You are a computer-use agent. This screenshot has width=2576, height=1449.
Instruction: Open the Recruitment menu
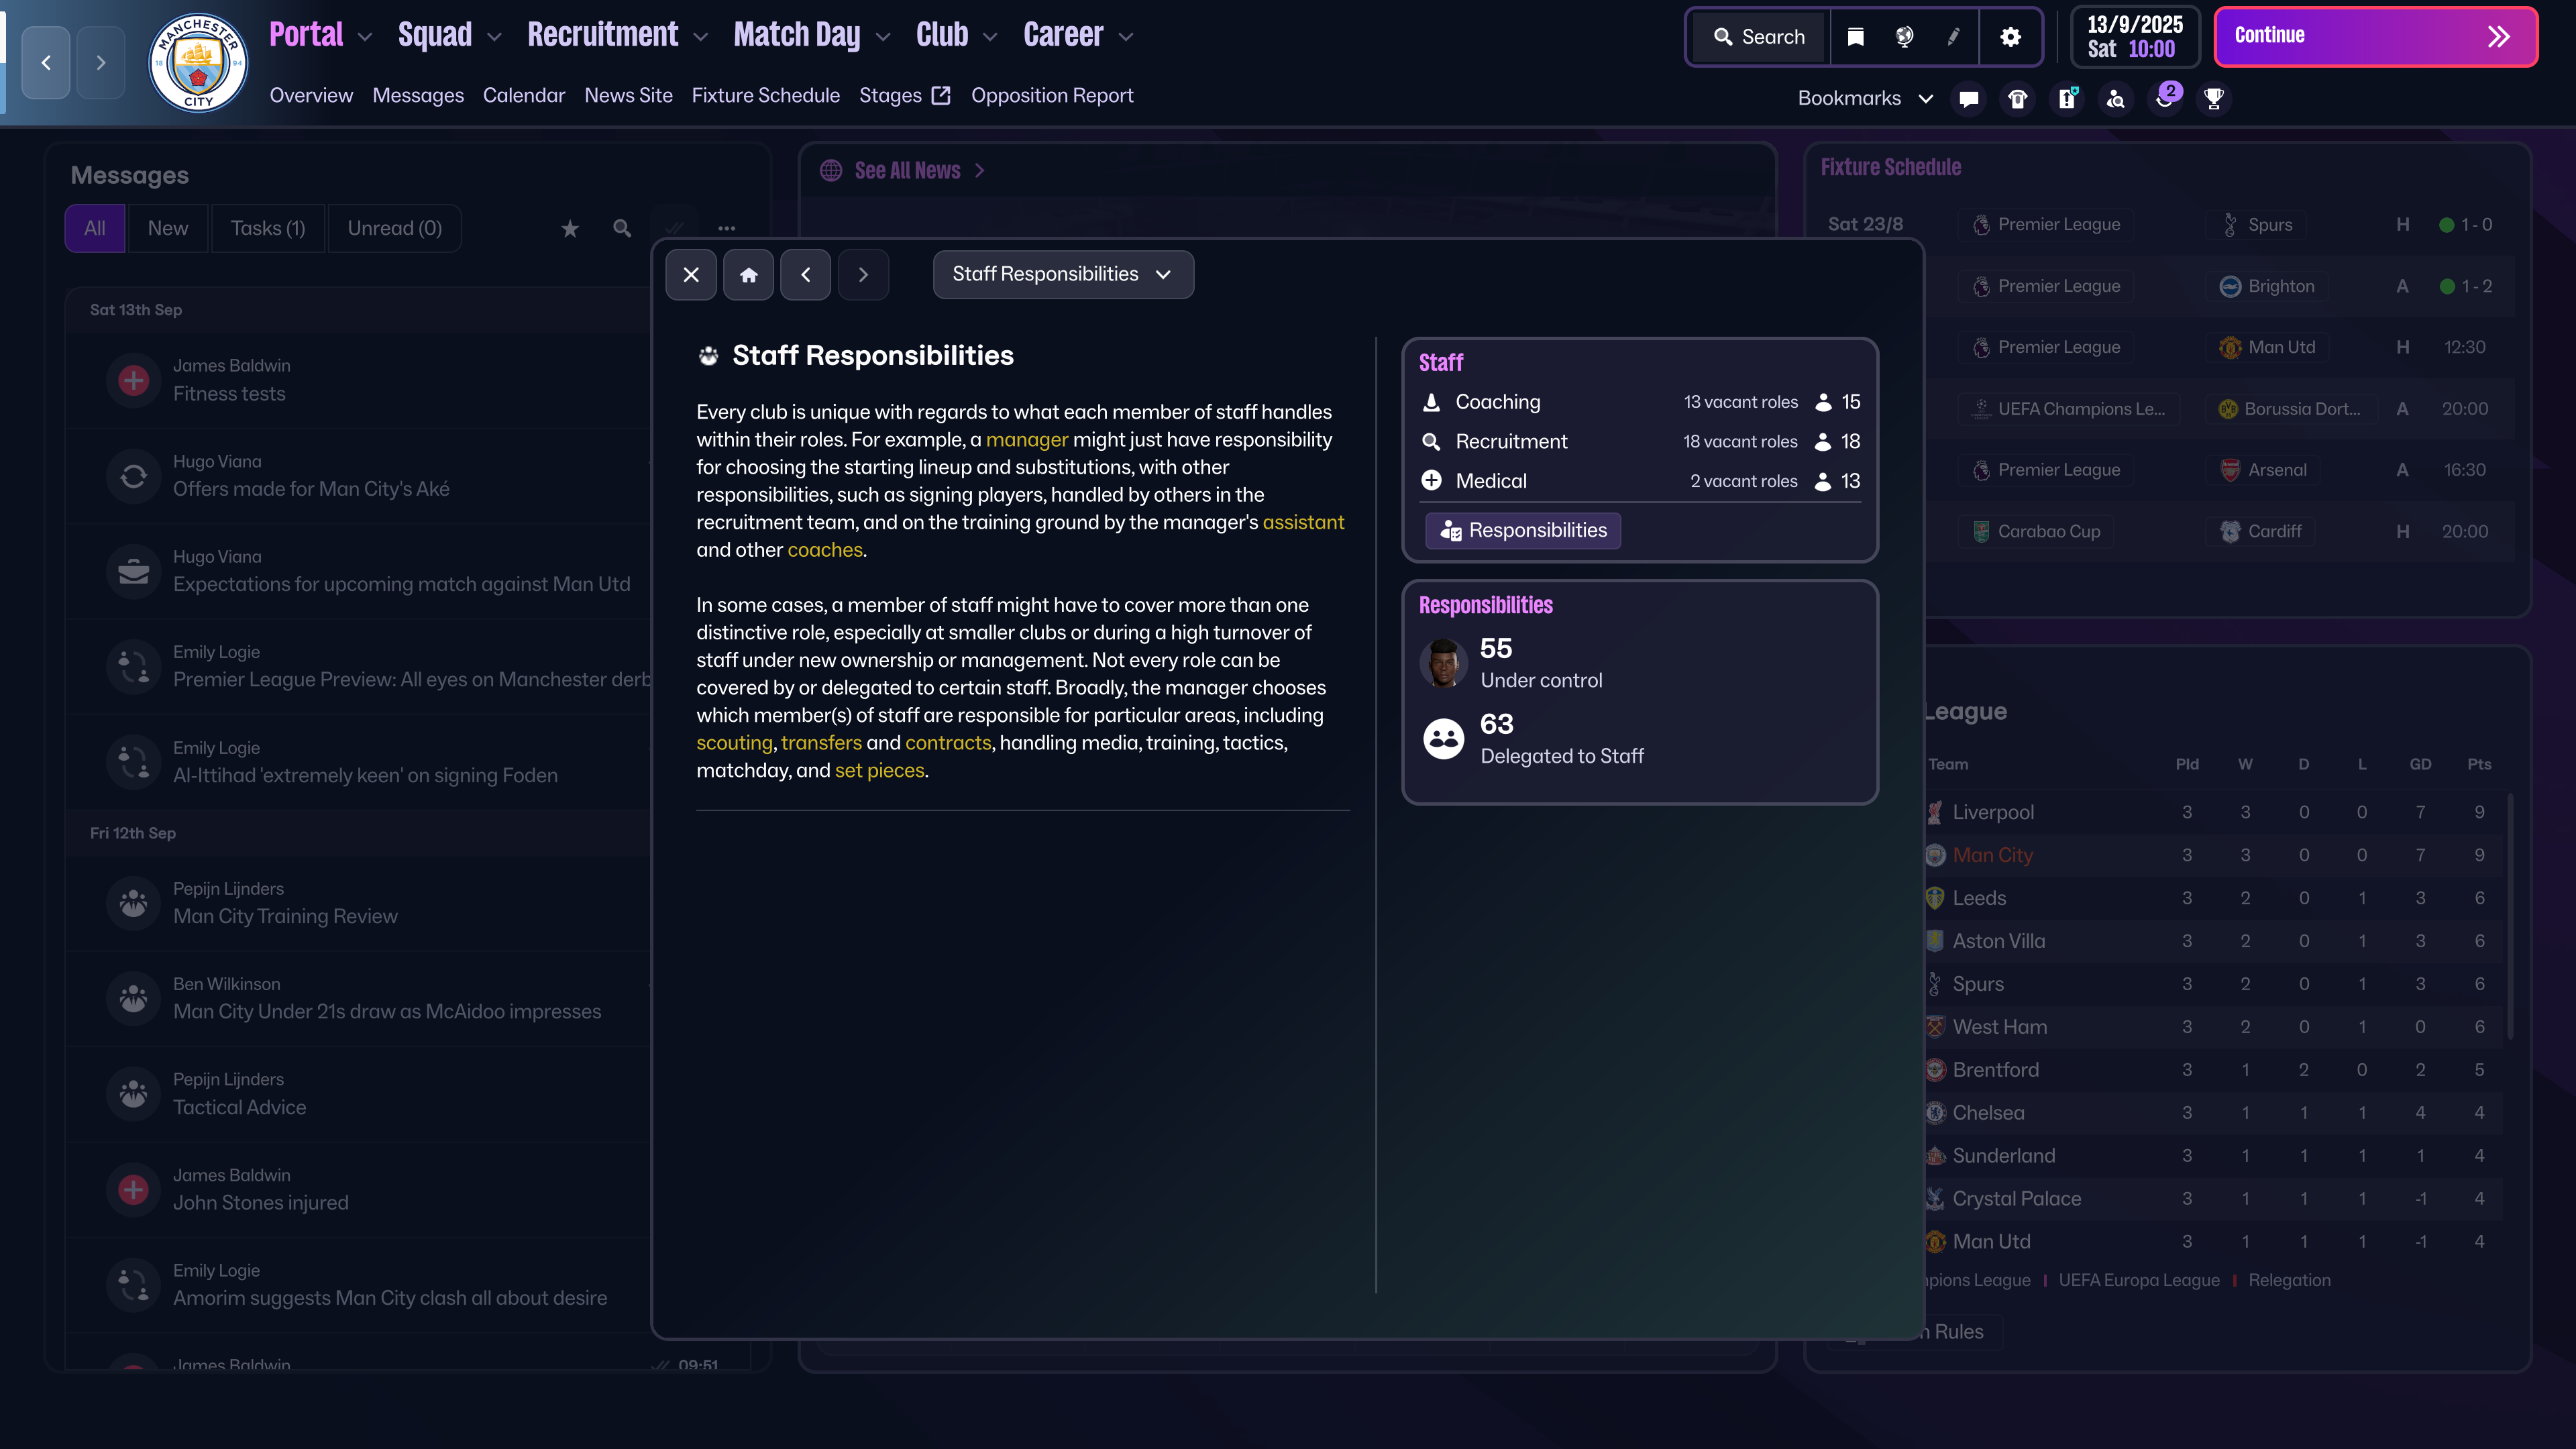click(603, 34)
